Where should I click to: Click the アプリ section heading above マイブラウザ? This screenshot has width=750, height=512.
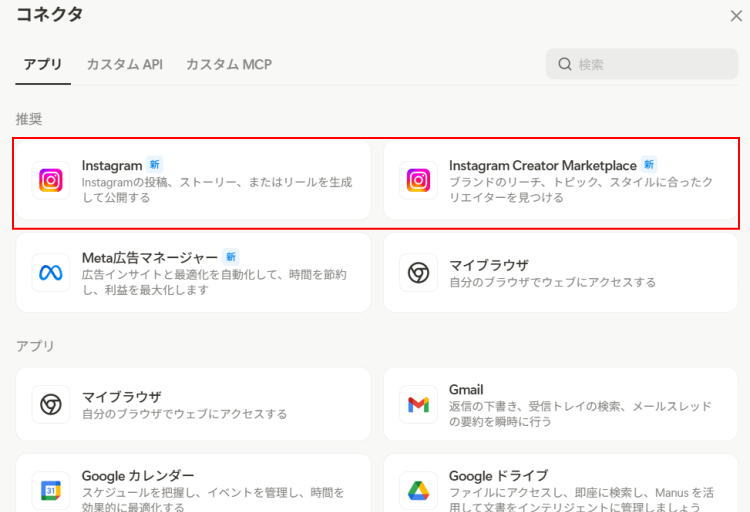coord(35,346)
